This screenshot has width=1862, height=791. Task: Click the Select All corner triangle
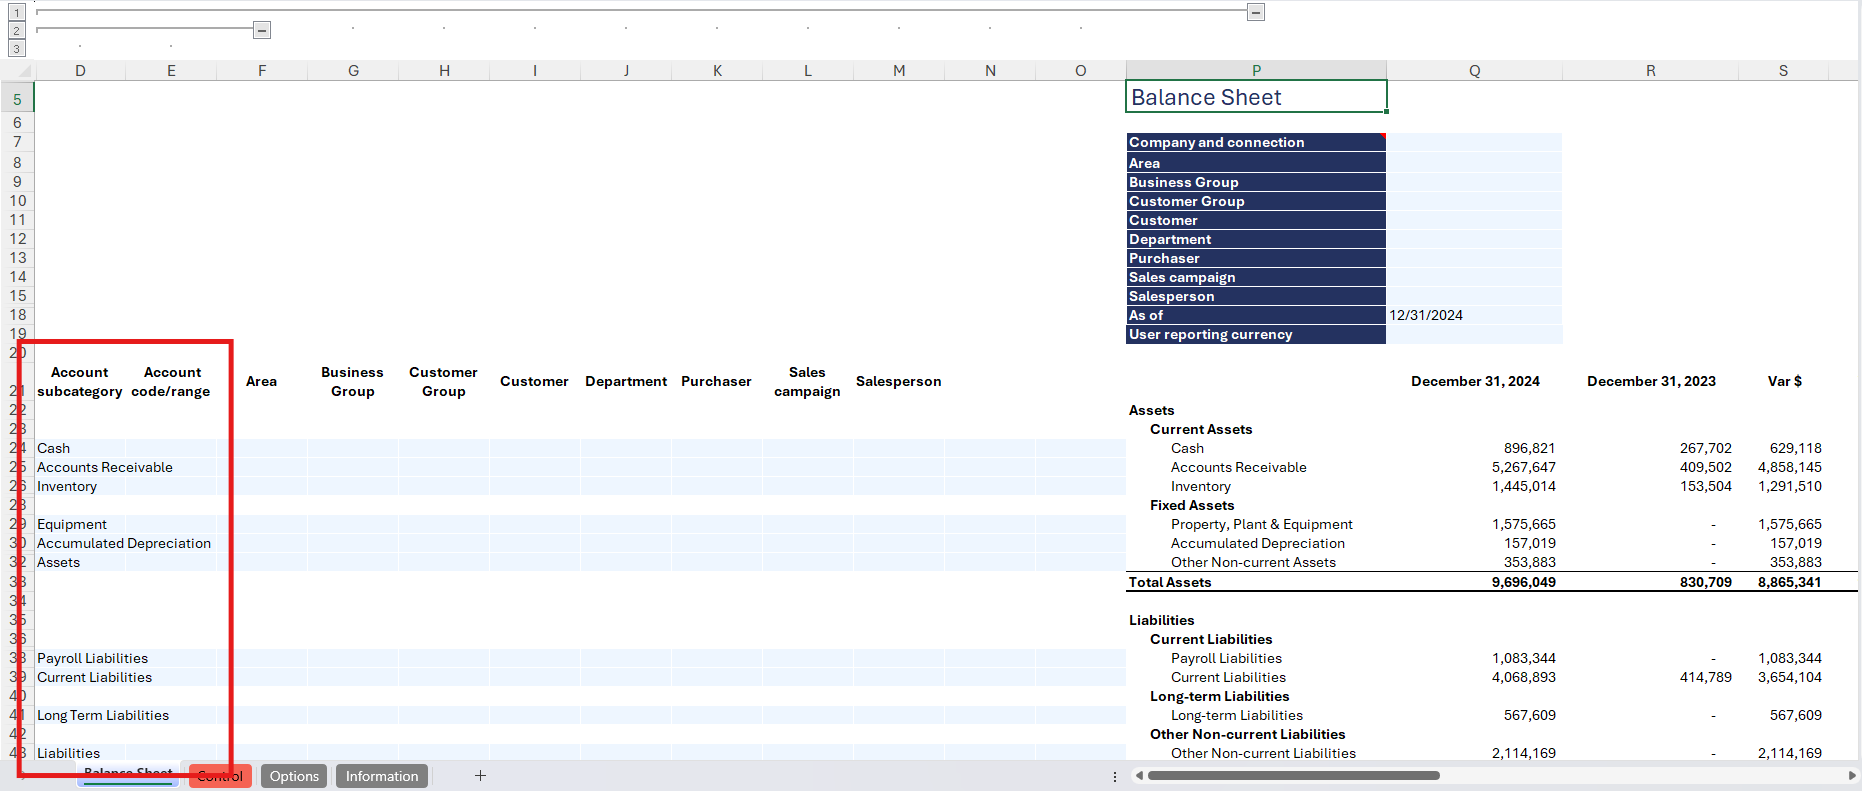24,71
